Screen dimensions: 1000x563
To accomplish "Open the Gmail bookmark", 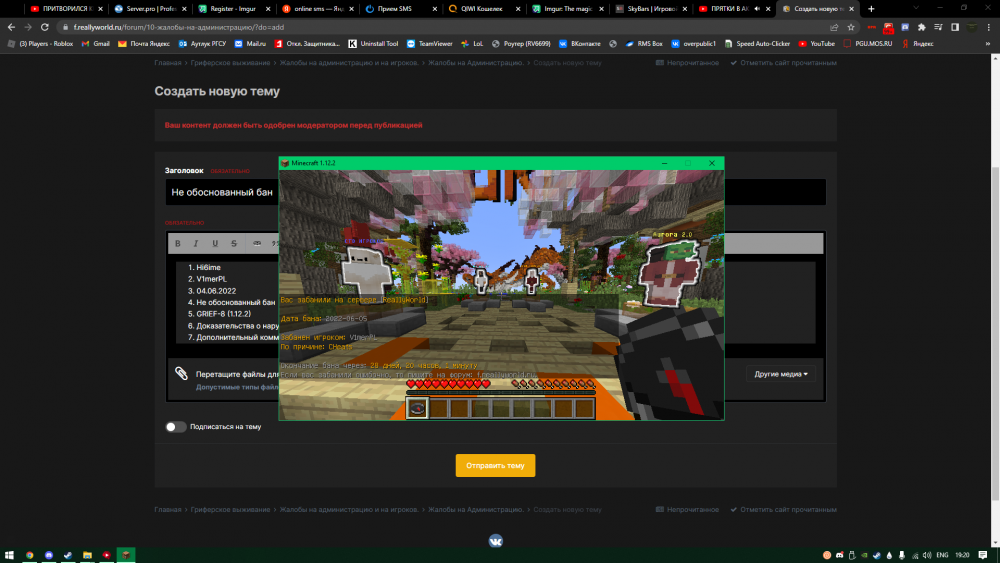I will (x=96, y=44).
